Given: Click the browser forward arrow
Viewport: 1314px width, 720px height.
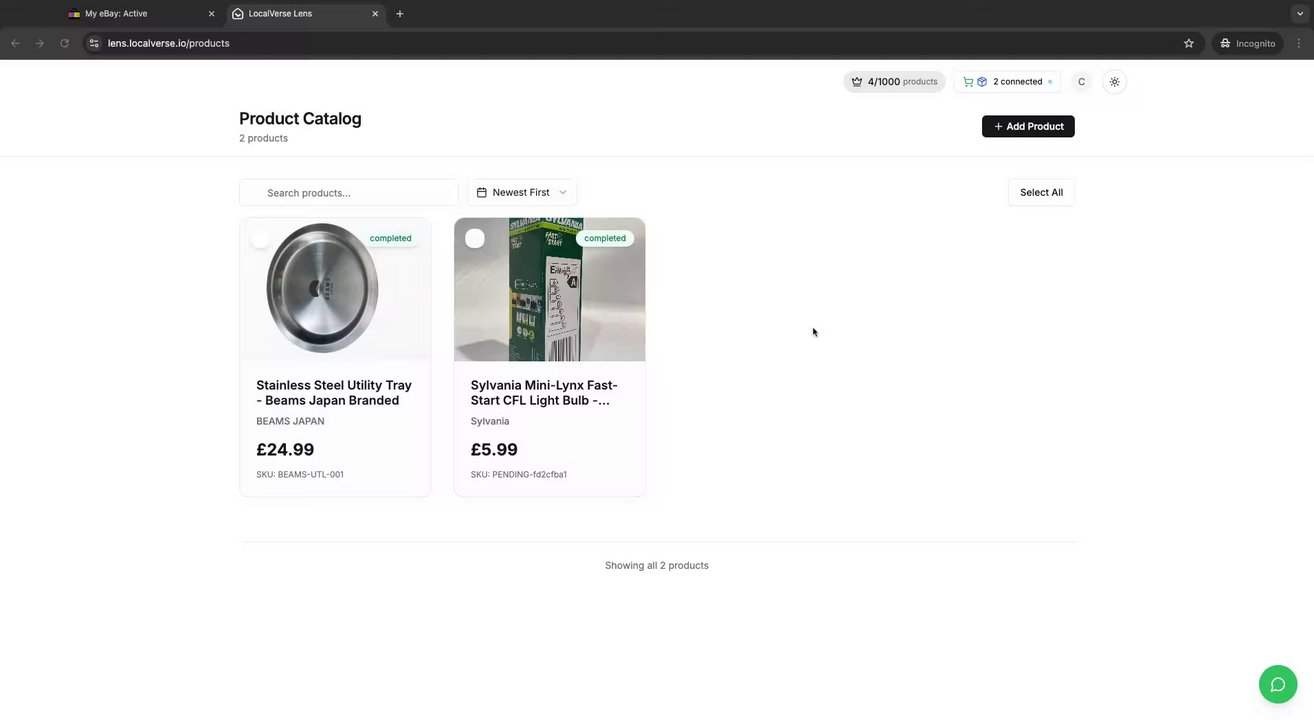Looking at the screenshot, I should click(x=40, y=43).
